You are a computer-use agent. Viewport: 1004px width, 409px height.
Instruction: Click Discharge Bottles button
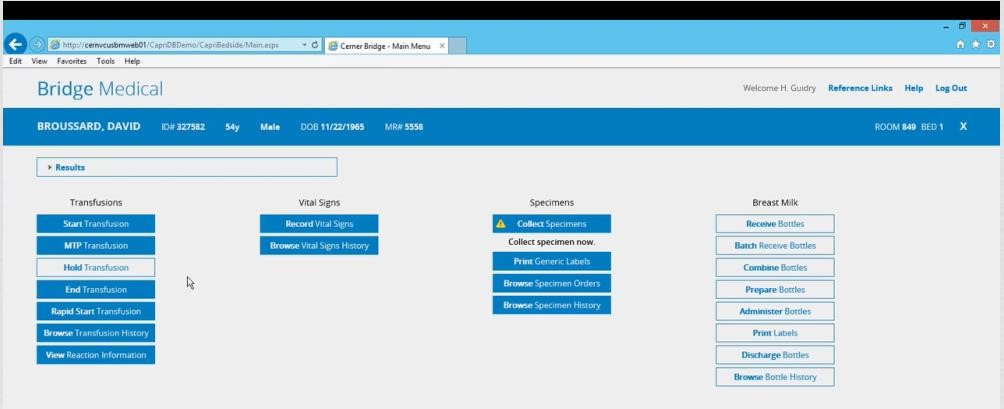coord(775,355)
